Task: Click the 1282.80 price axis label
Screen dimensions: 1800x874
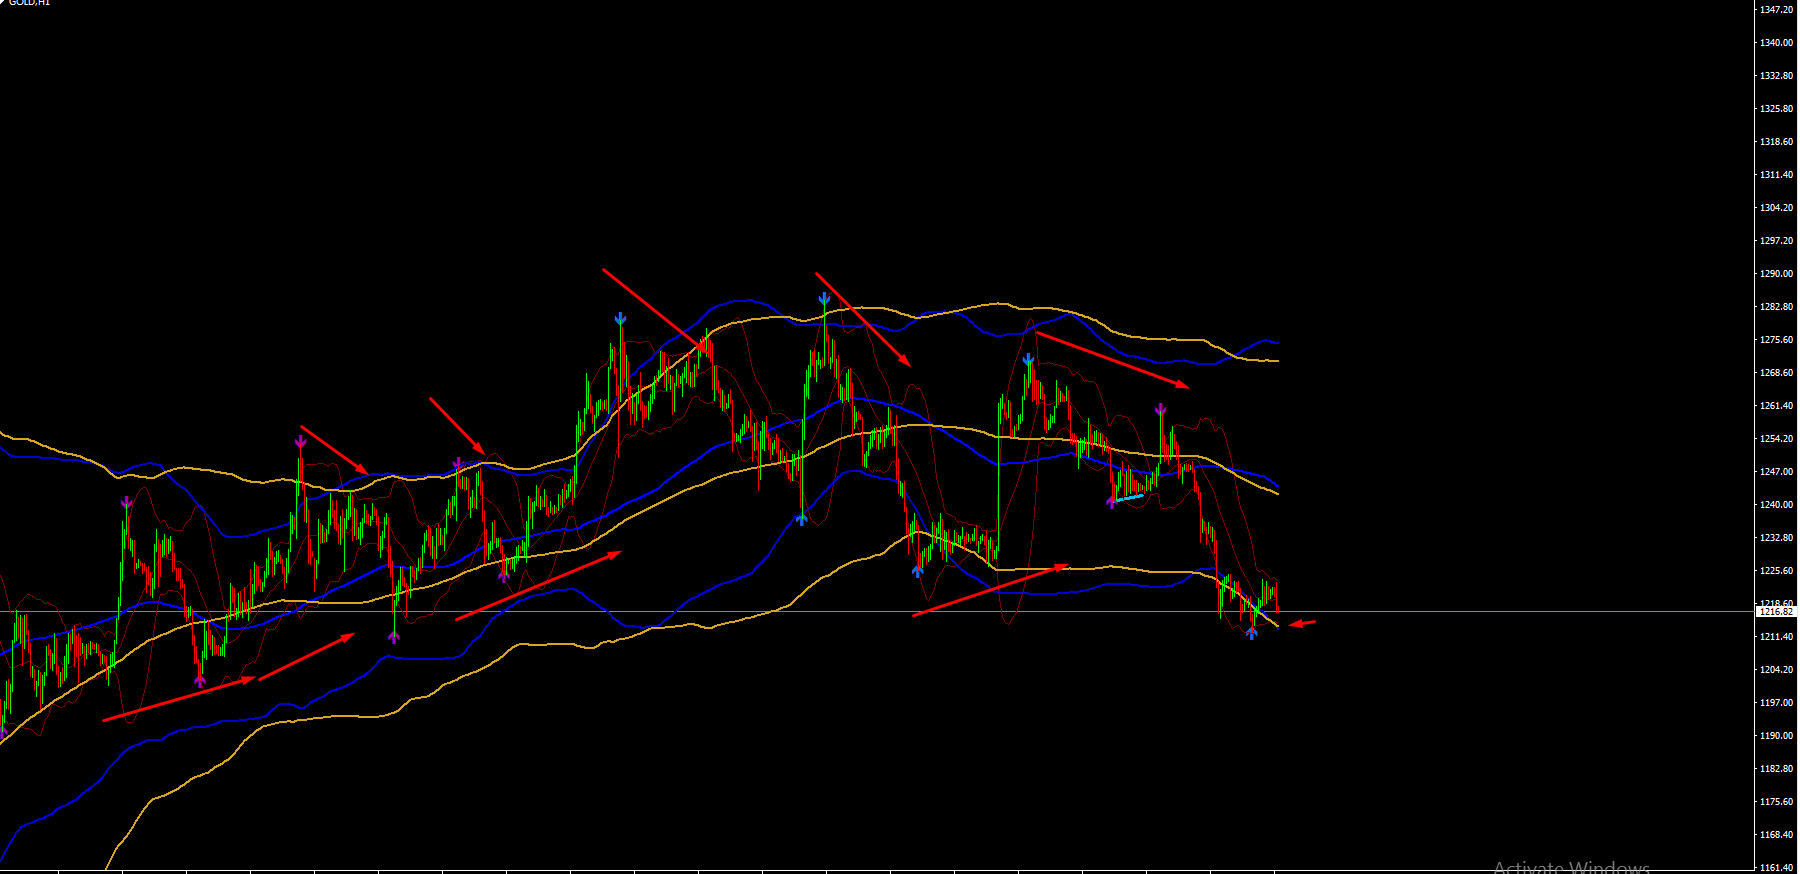Action: point(1776,307)
